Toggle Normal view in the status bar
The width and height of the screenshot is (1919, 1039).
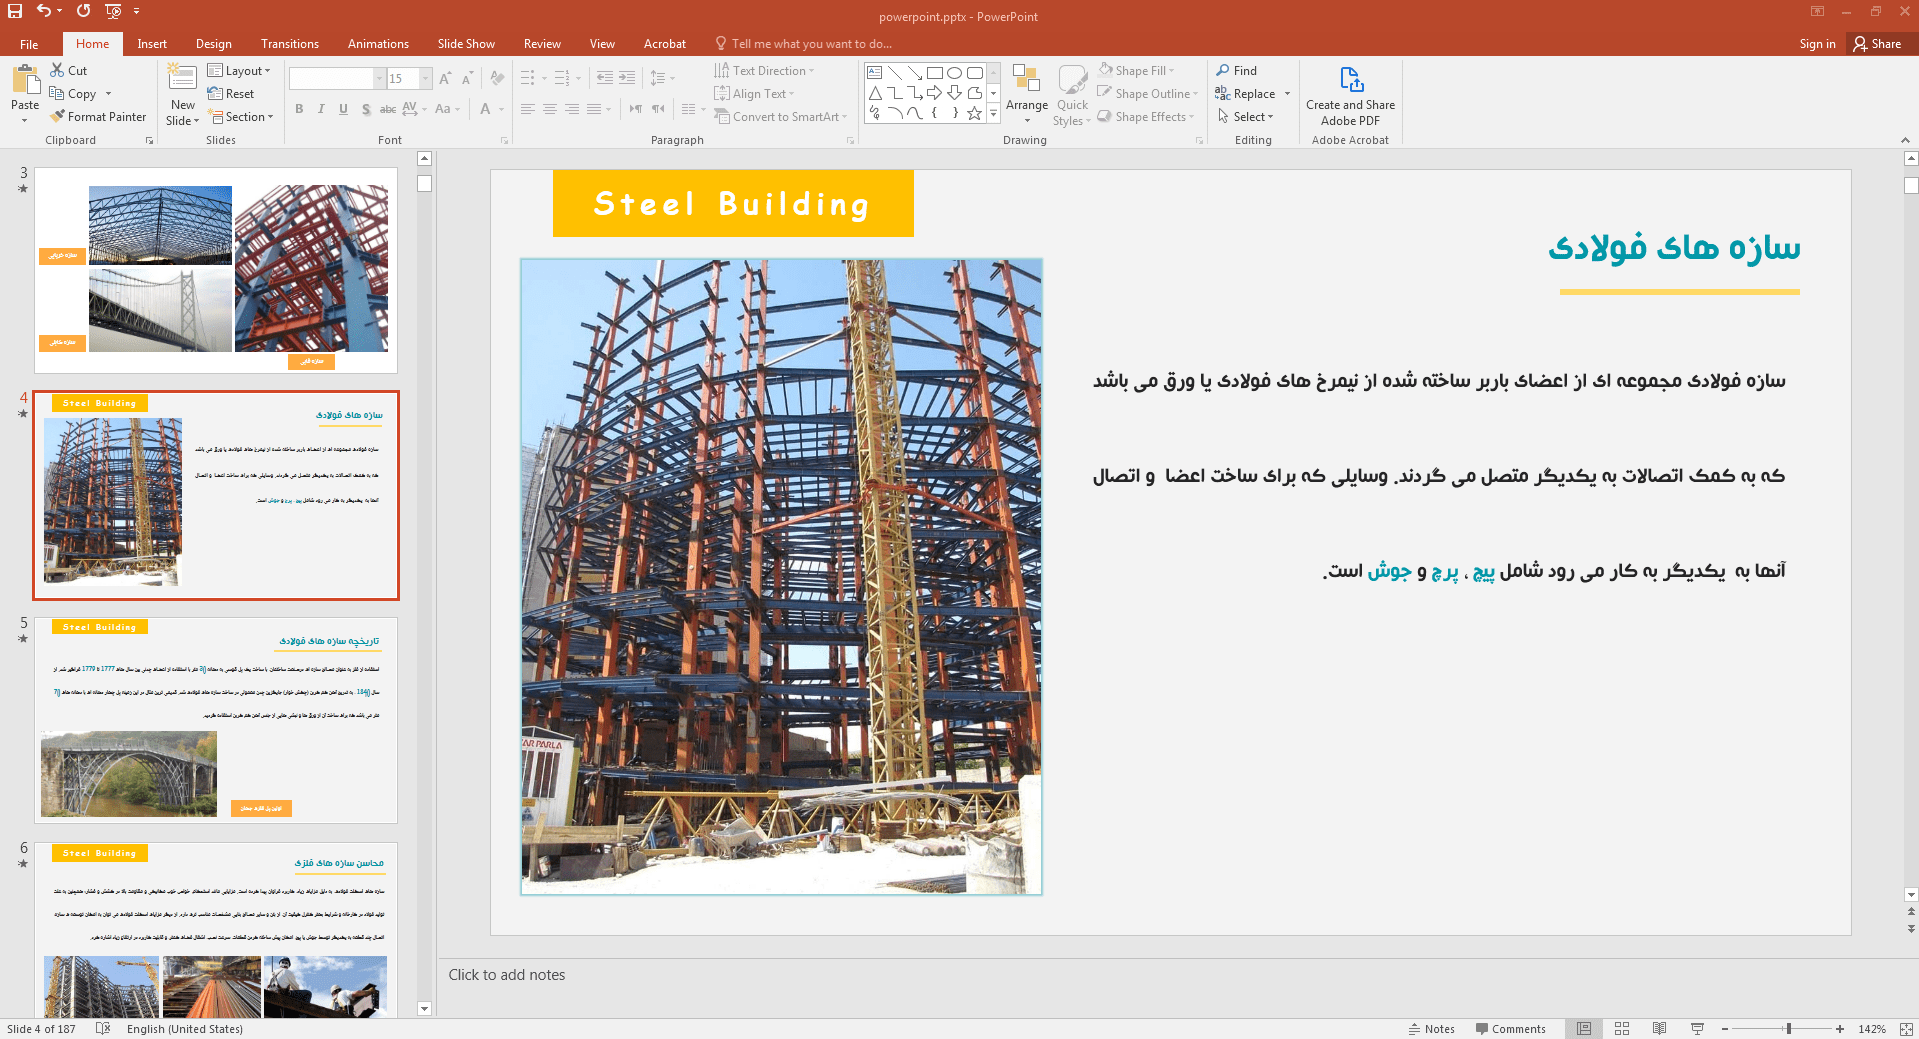pyautogui.click(x=1584, y=1028)
